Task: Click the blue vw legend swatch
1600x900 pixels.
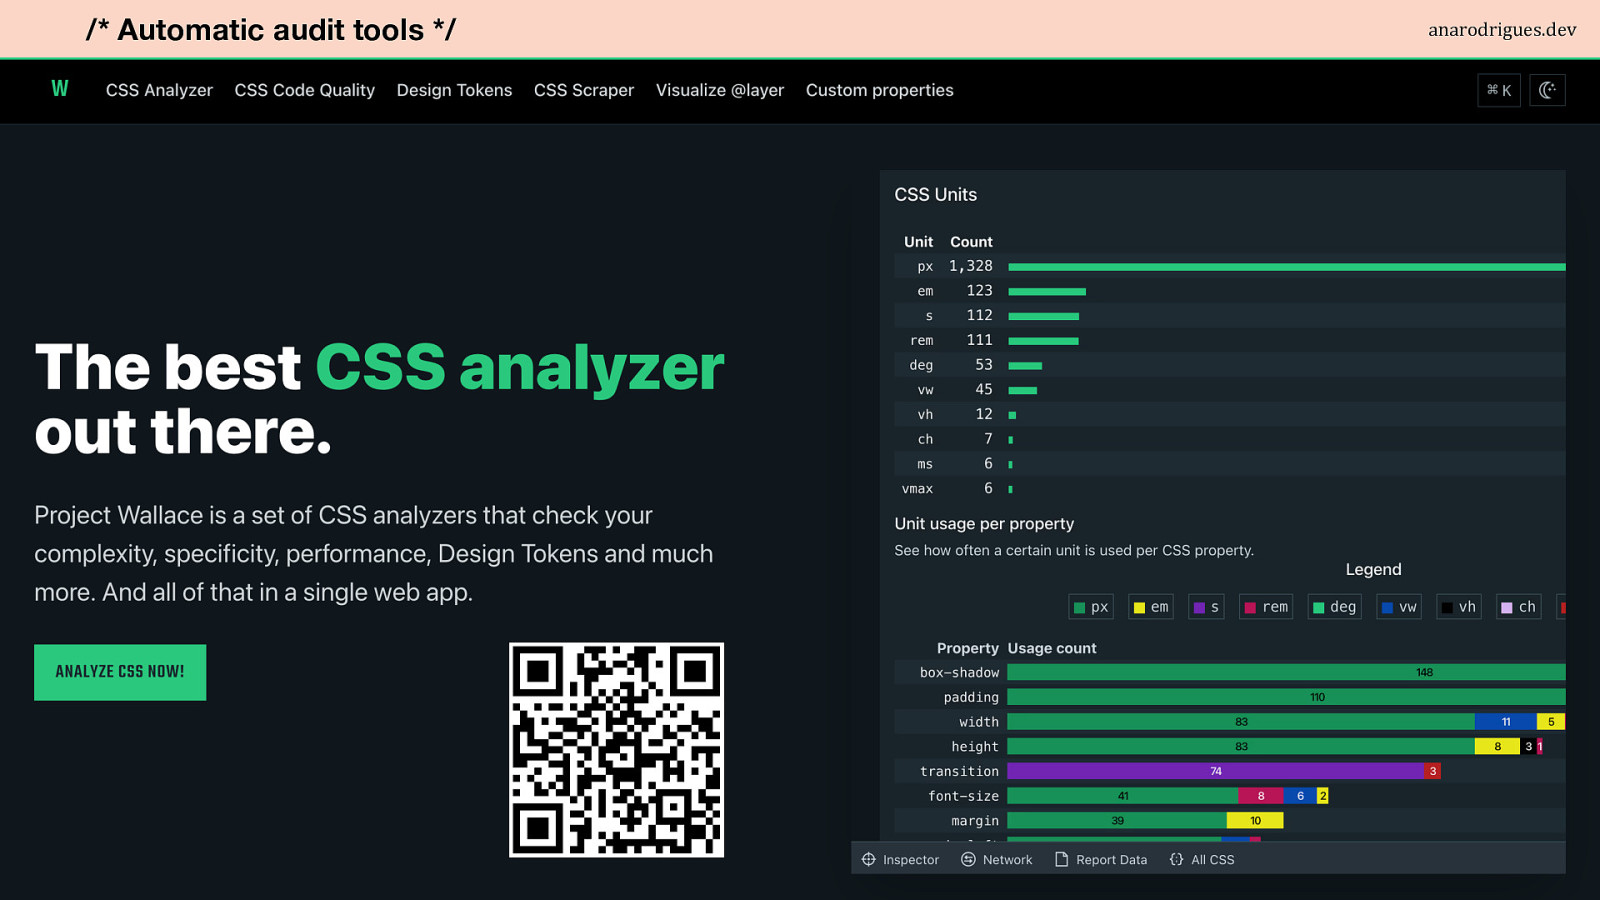Action: (x=1387, y=607)
